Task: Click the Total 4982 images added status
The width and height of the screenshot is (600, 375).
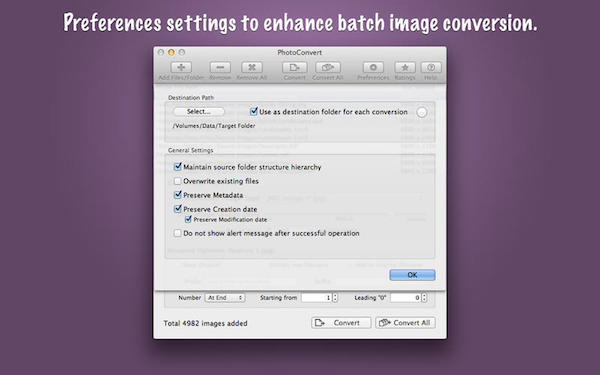Action: click(205, 323)
